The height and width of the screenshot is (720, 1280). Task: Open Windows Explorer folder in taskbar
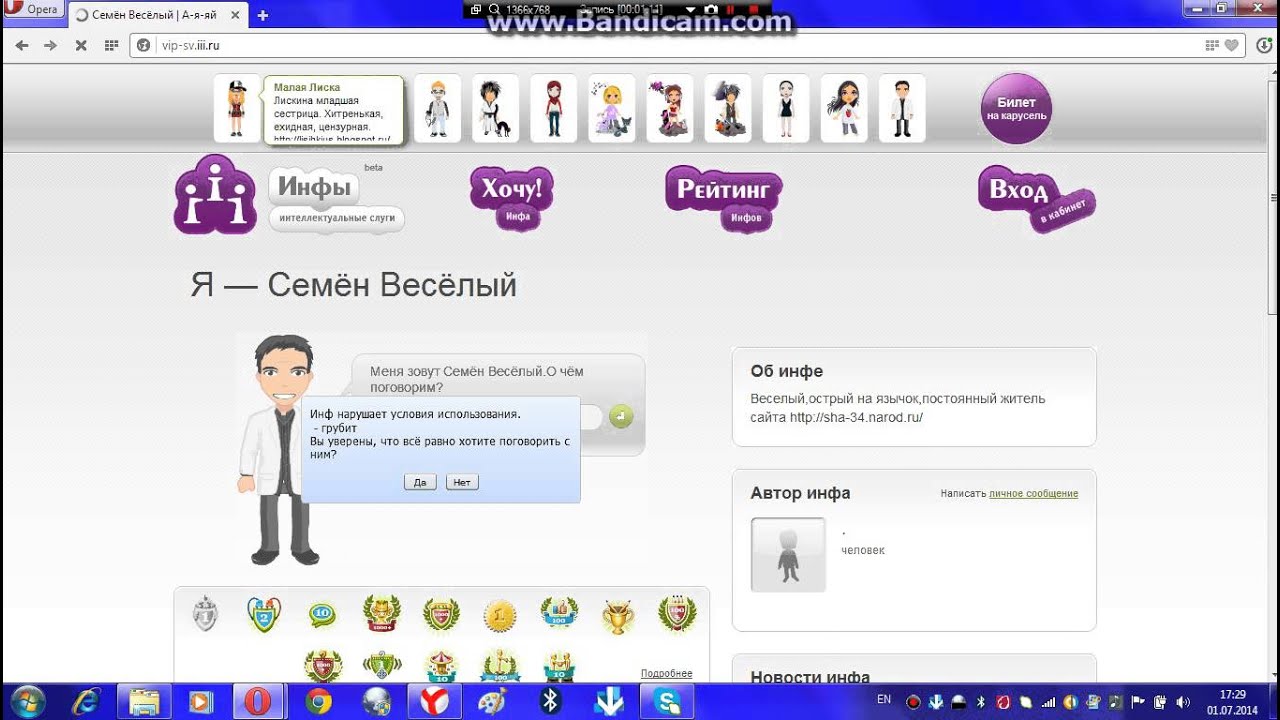(x=144, y=702)
